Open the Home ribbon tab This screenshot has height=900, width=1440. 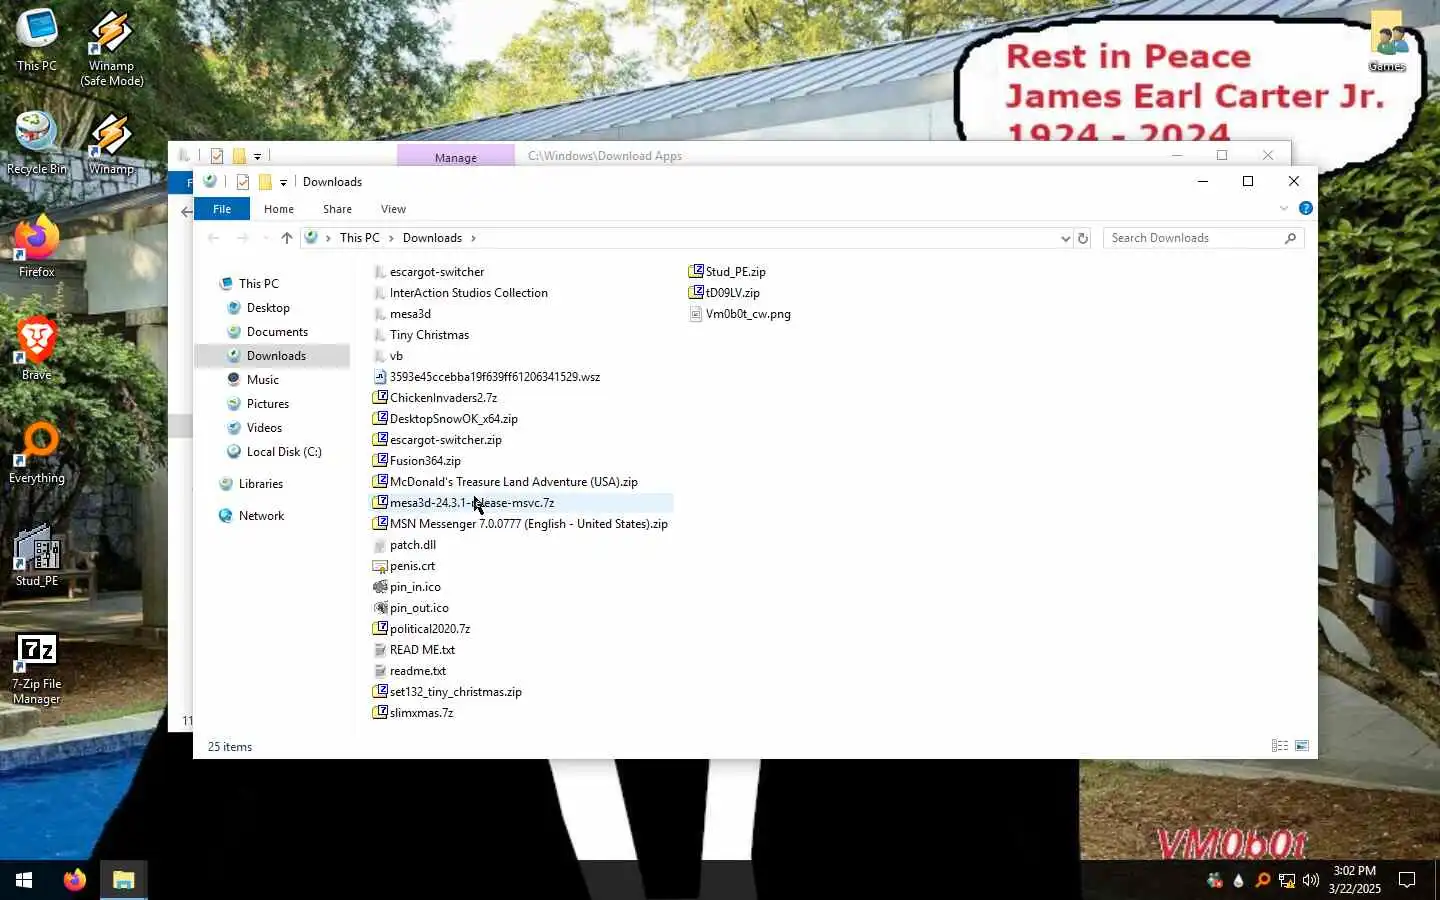click(279, 209)
